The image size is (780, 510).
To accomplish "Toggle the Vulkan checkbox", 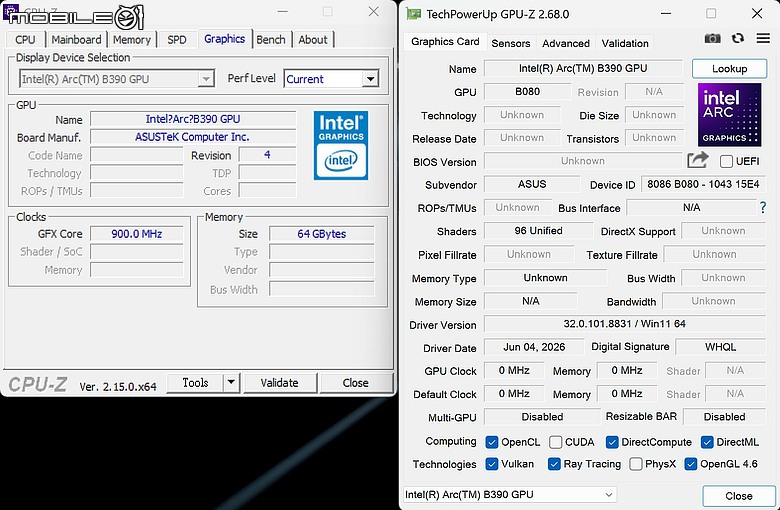I will 491,464.
